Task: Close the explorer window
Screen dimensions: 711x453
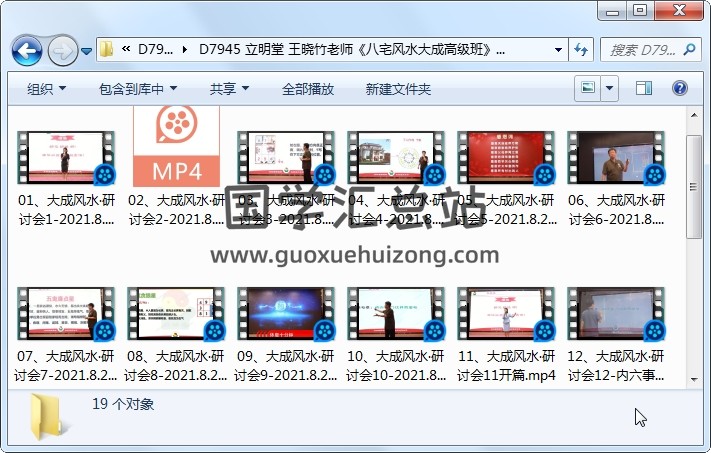Action: click(679, 10)
